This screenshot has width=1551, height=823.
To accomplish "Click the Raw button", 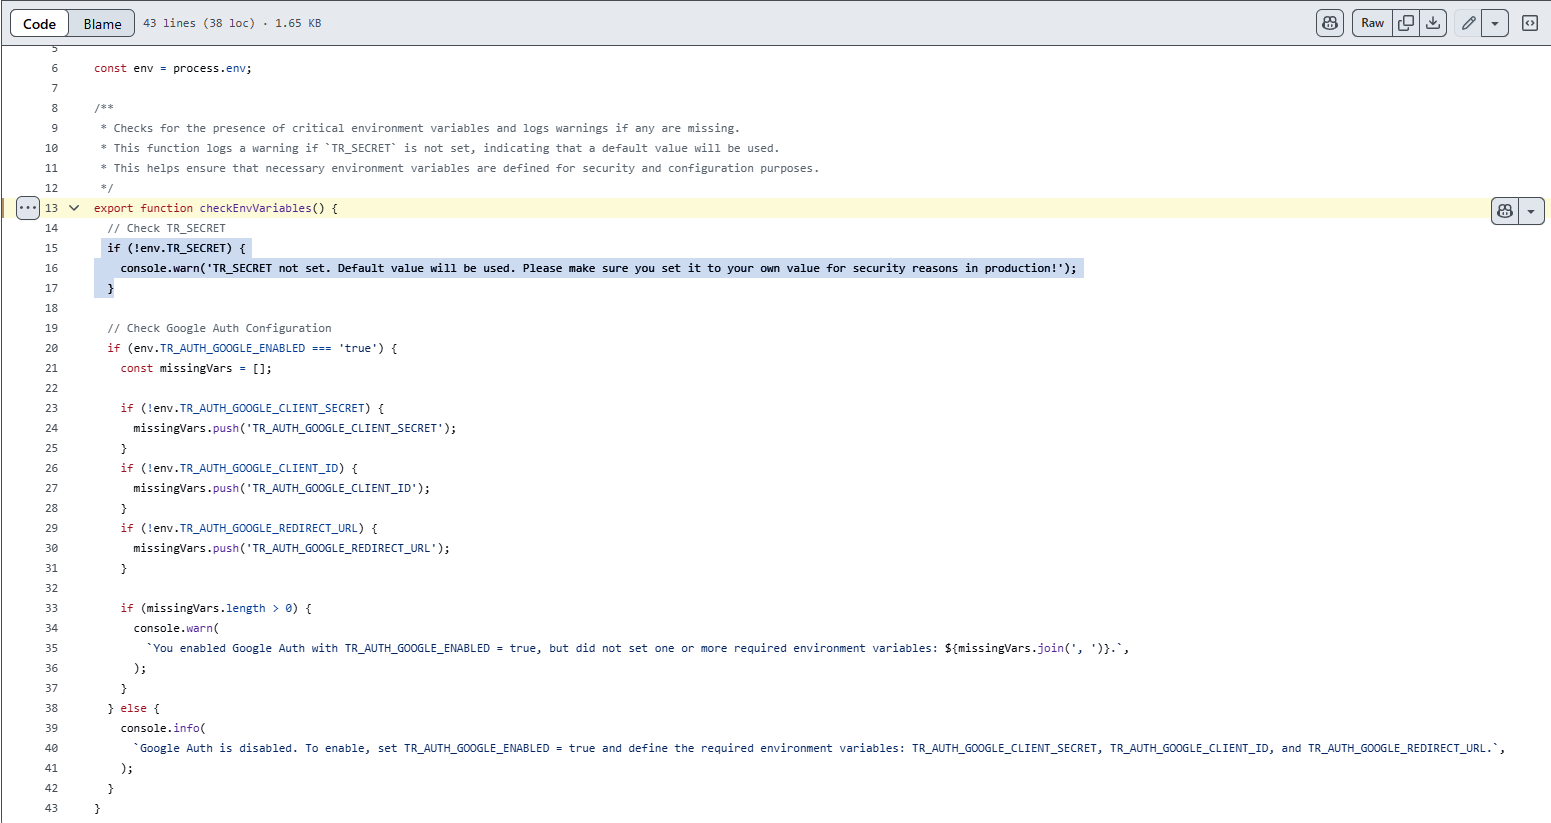I will click(x=1372, y=23).
